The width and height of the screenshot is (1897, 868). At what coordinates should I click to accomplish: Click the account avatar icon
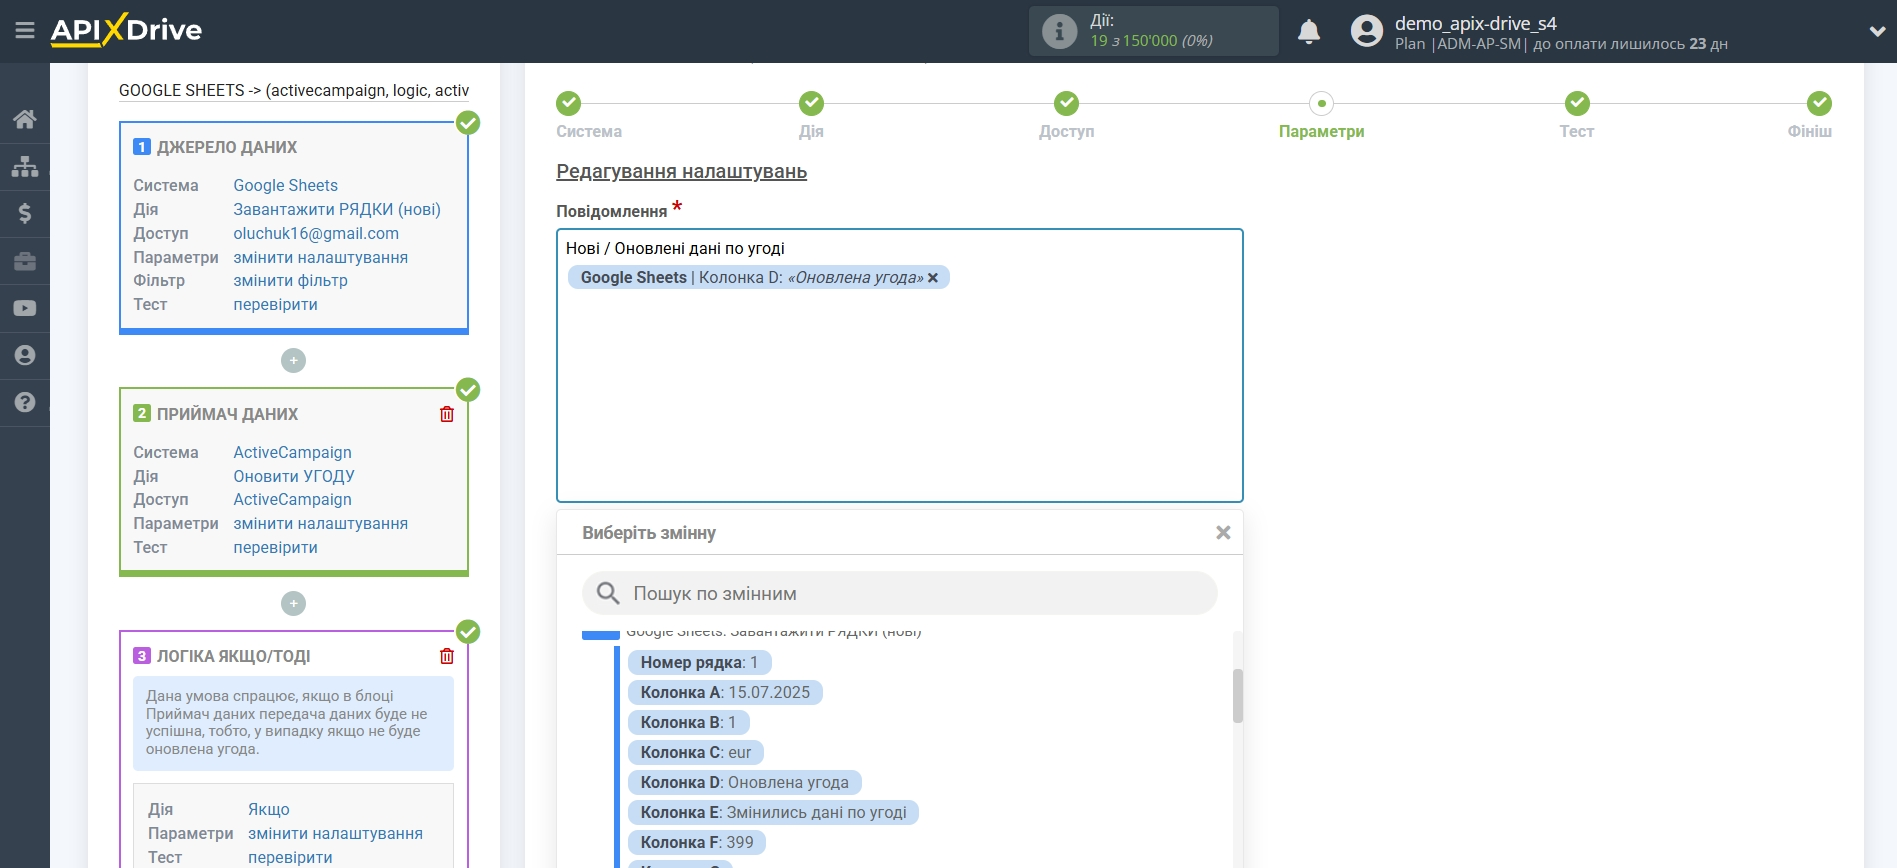[1366, 31]
